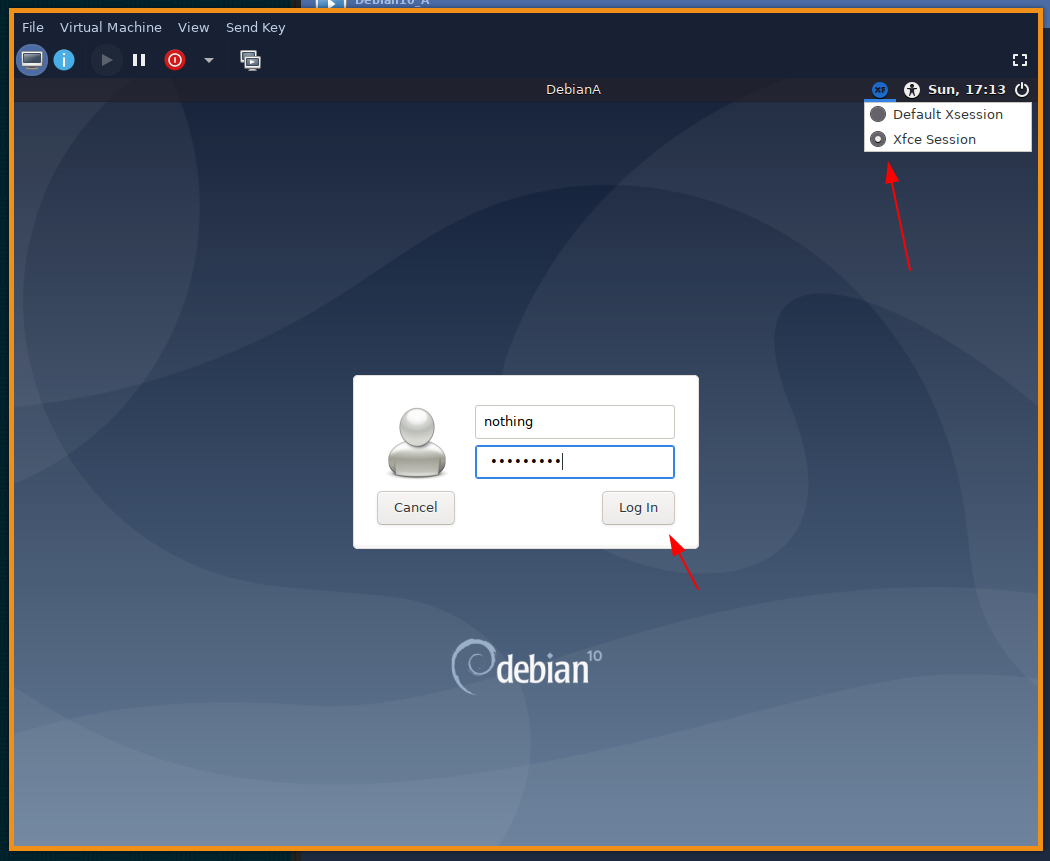Open the Send Key menu

[255, 27]
